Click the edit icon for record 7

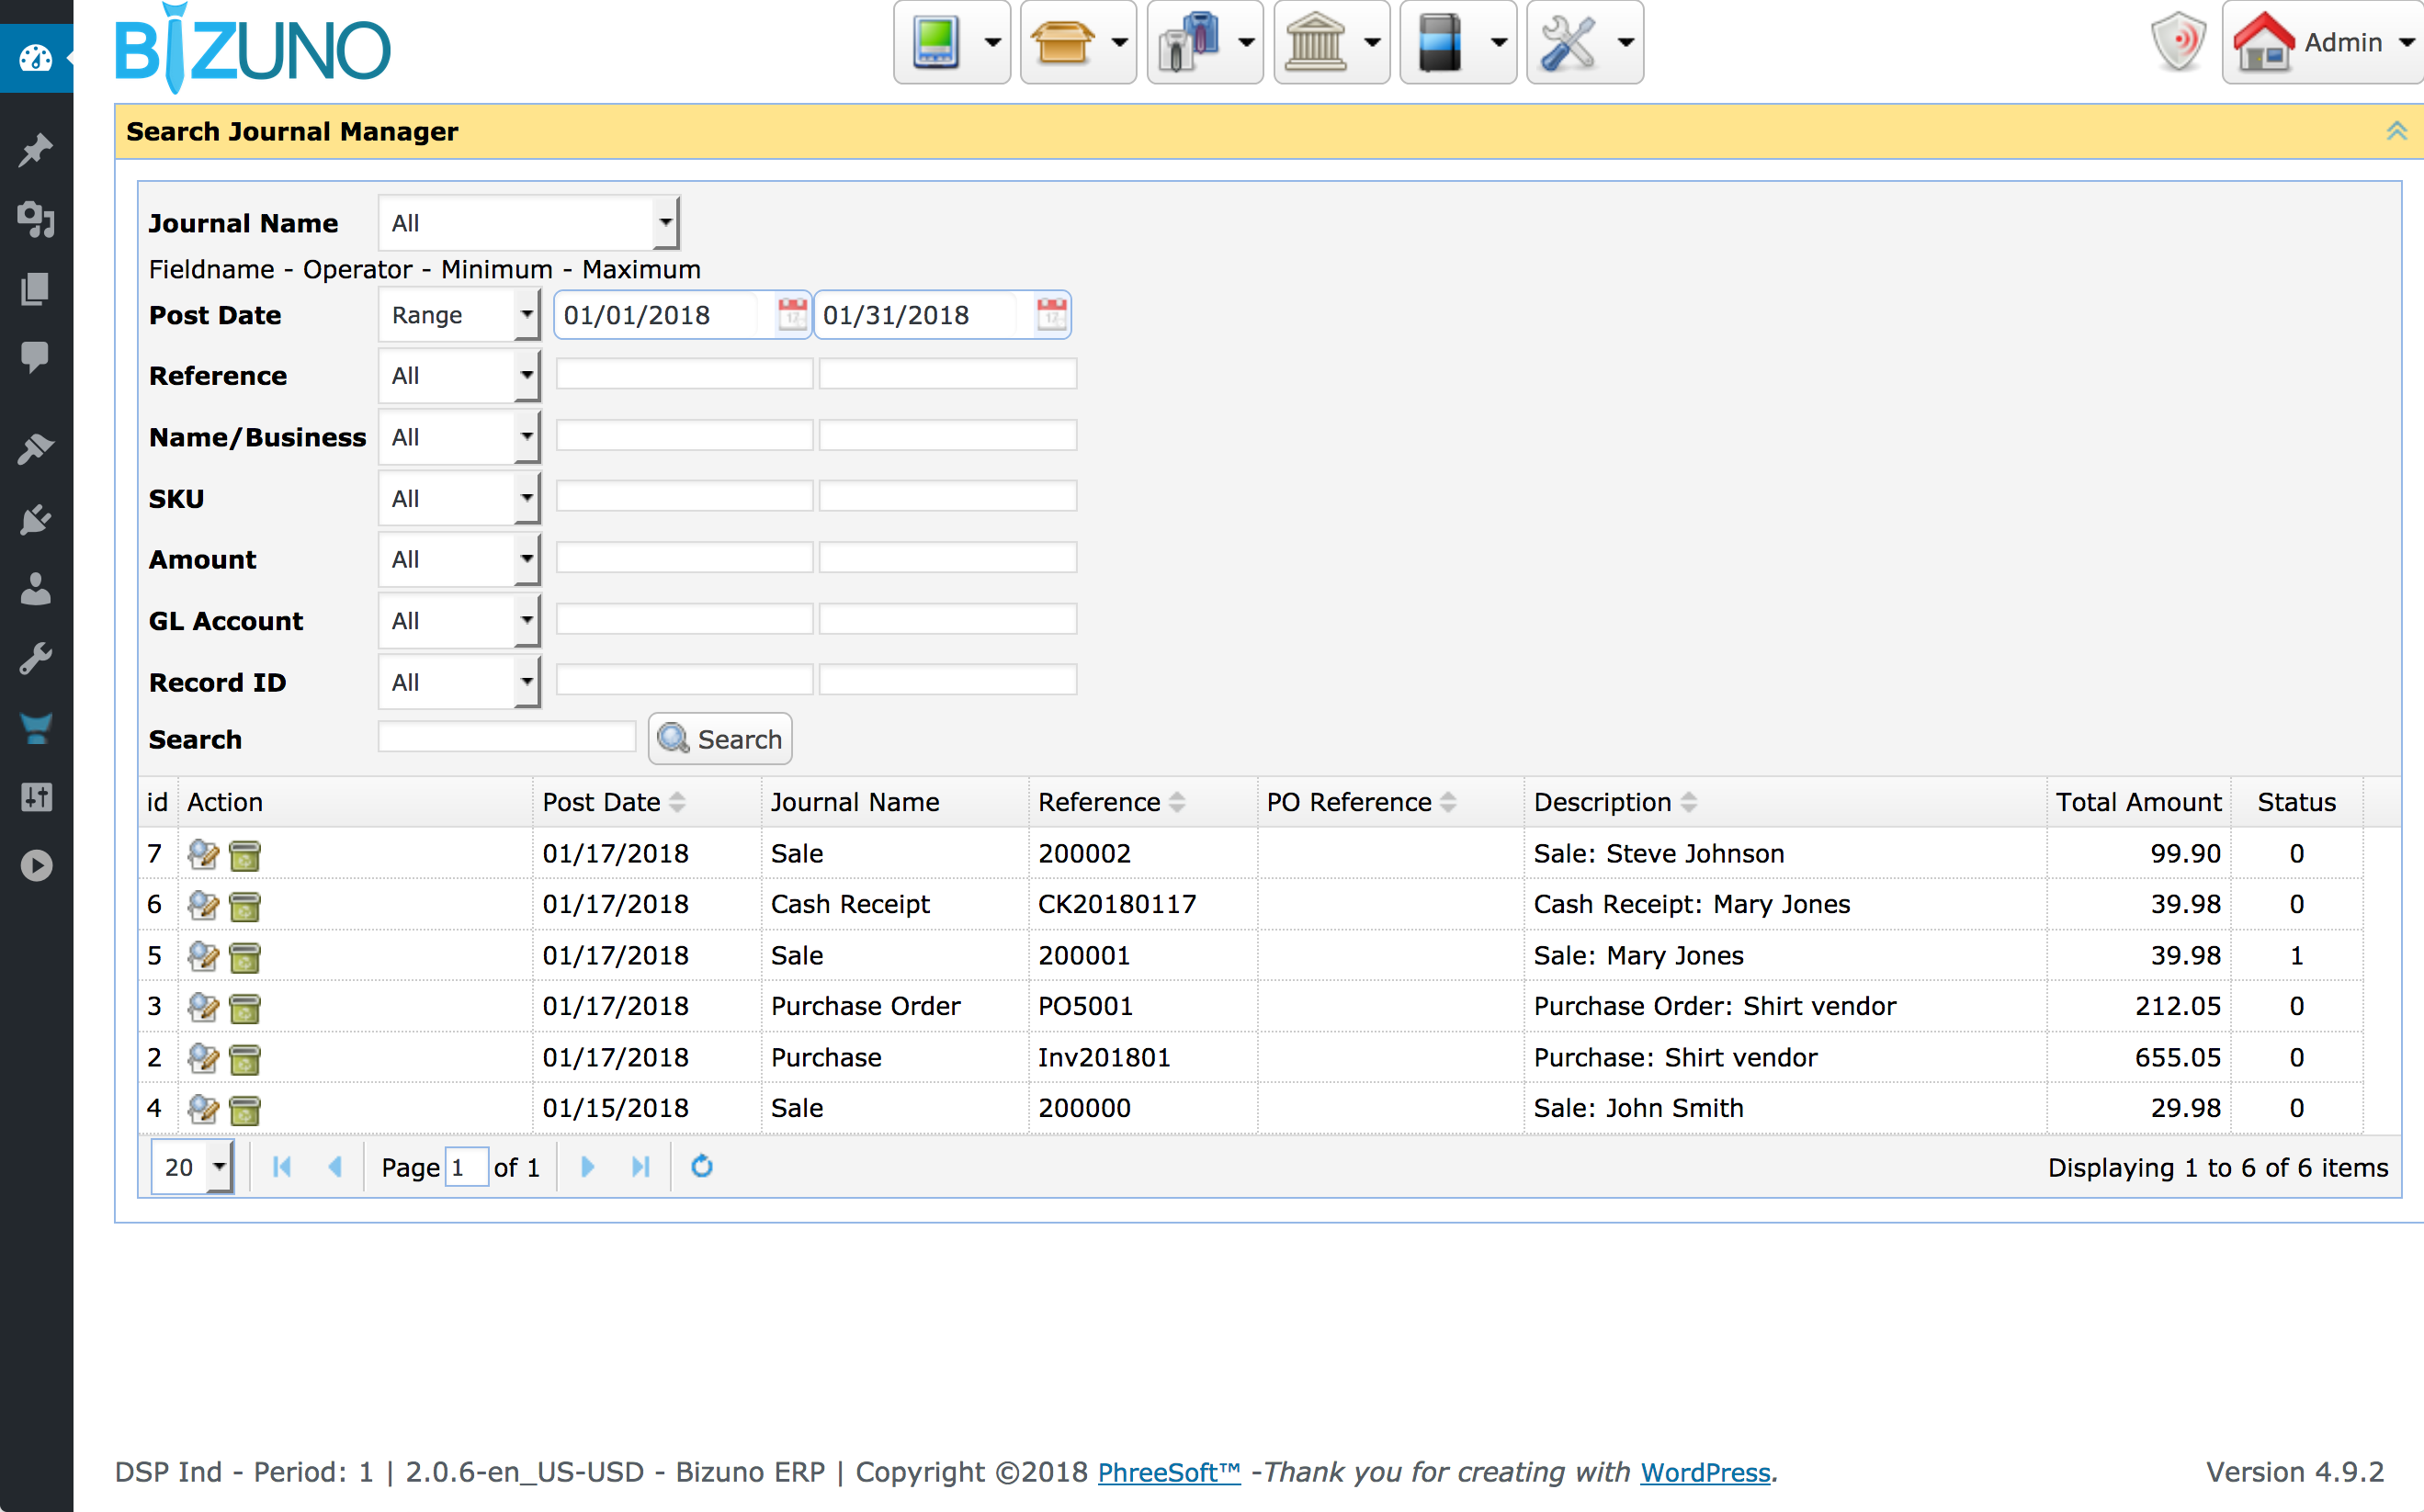203,854
